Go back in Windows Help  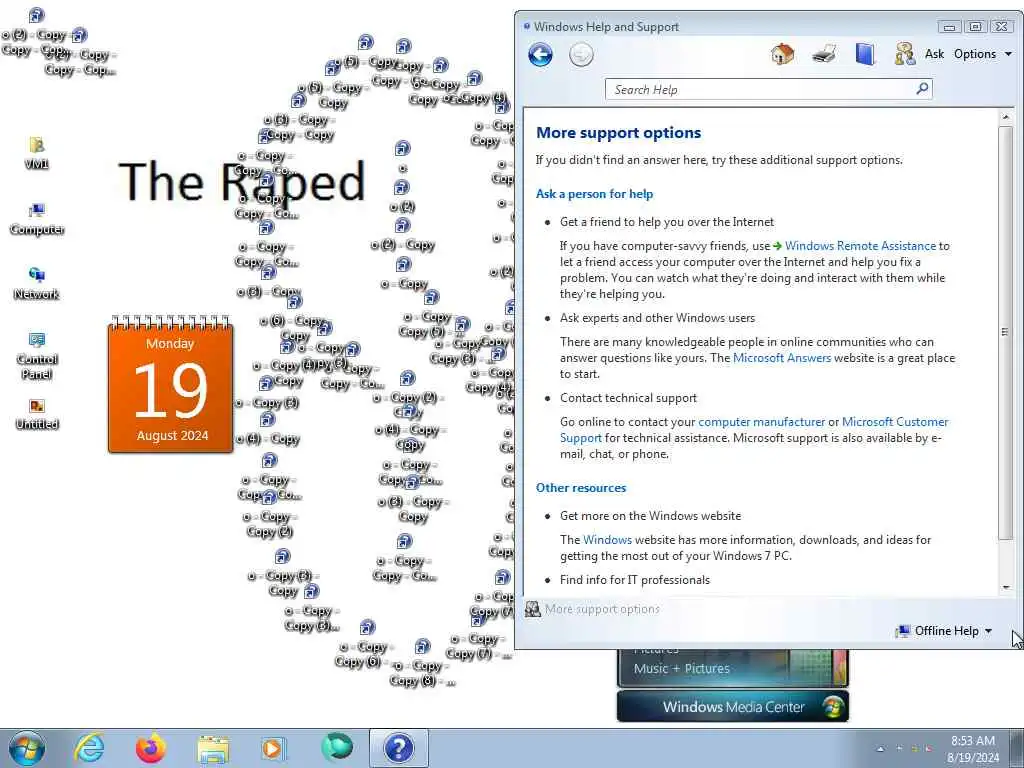tap(540, 55)
